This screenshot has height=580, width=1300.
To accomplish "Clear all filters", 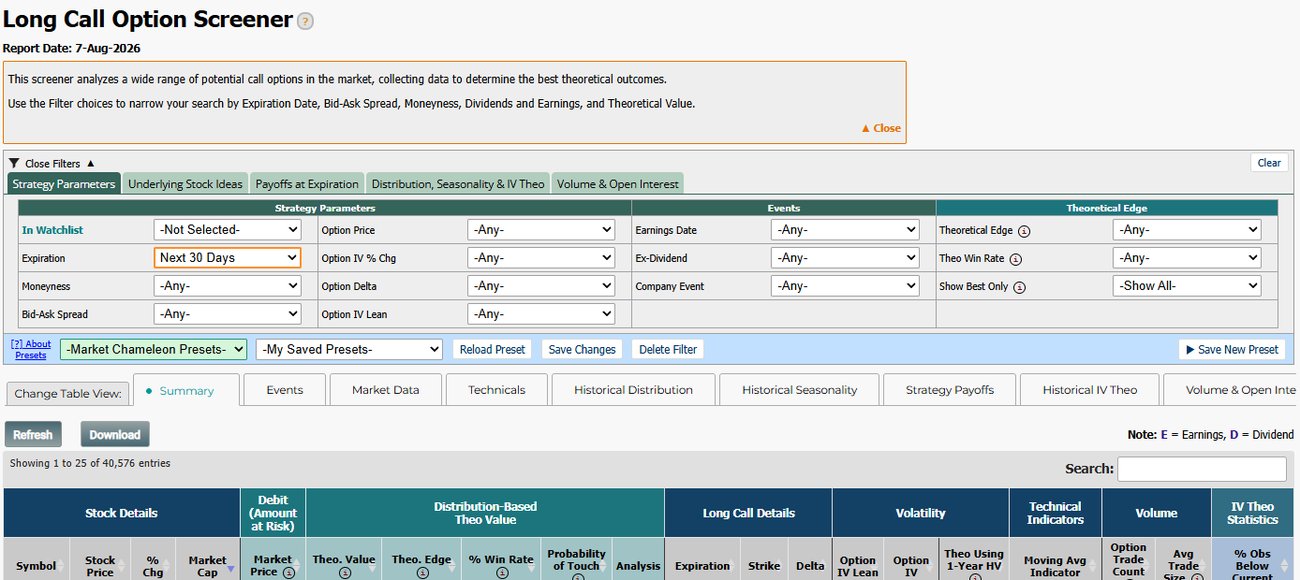I will pyautogui.click(x=1269, y=163).
